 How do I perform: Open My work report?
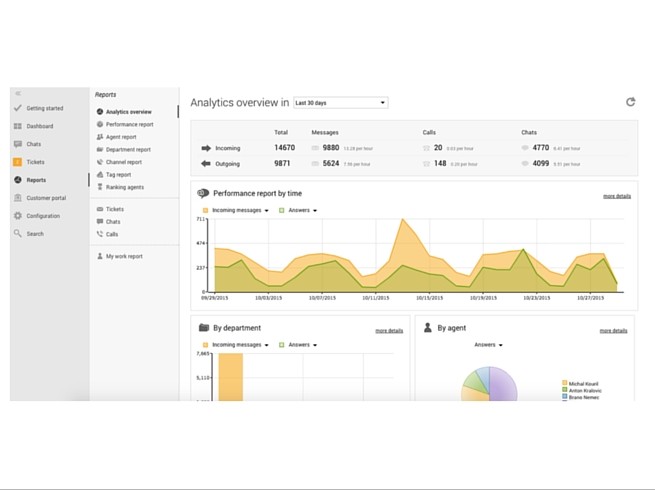coord(124,256)
